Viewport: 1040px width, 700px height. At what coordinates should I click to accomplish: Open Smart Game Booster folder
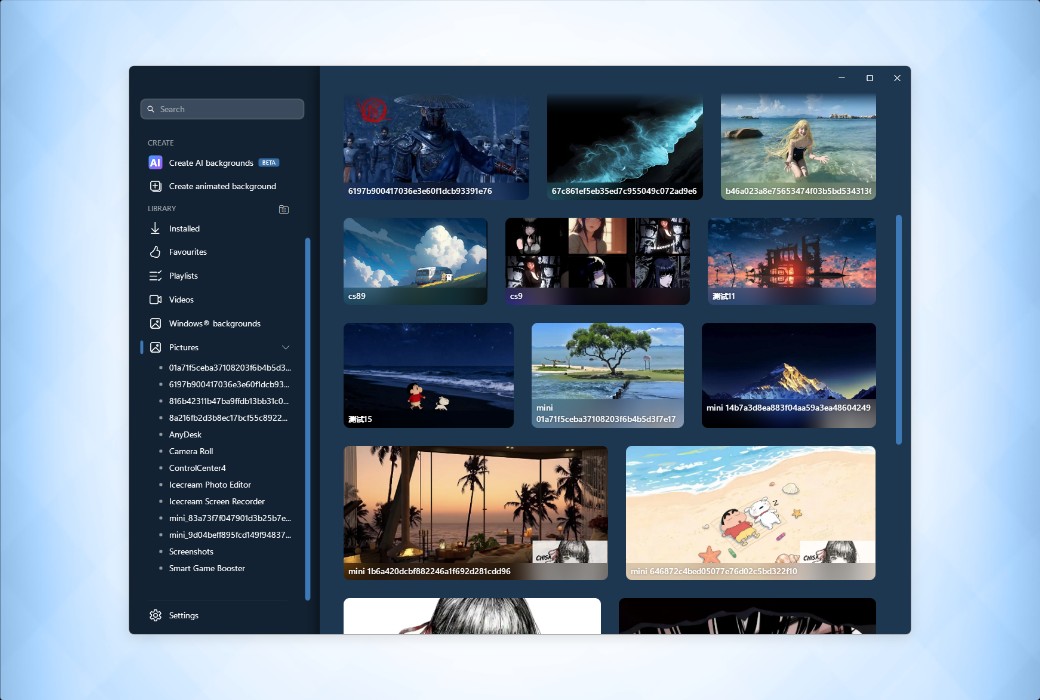tap(207, 569)
